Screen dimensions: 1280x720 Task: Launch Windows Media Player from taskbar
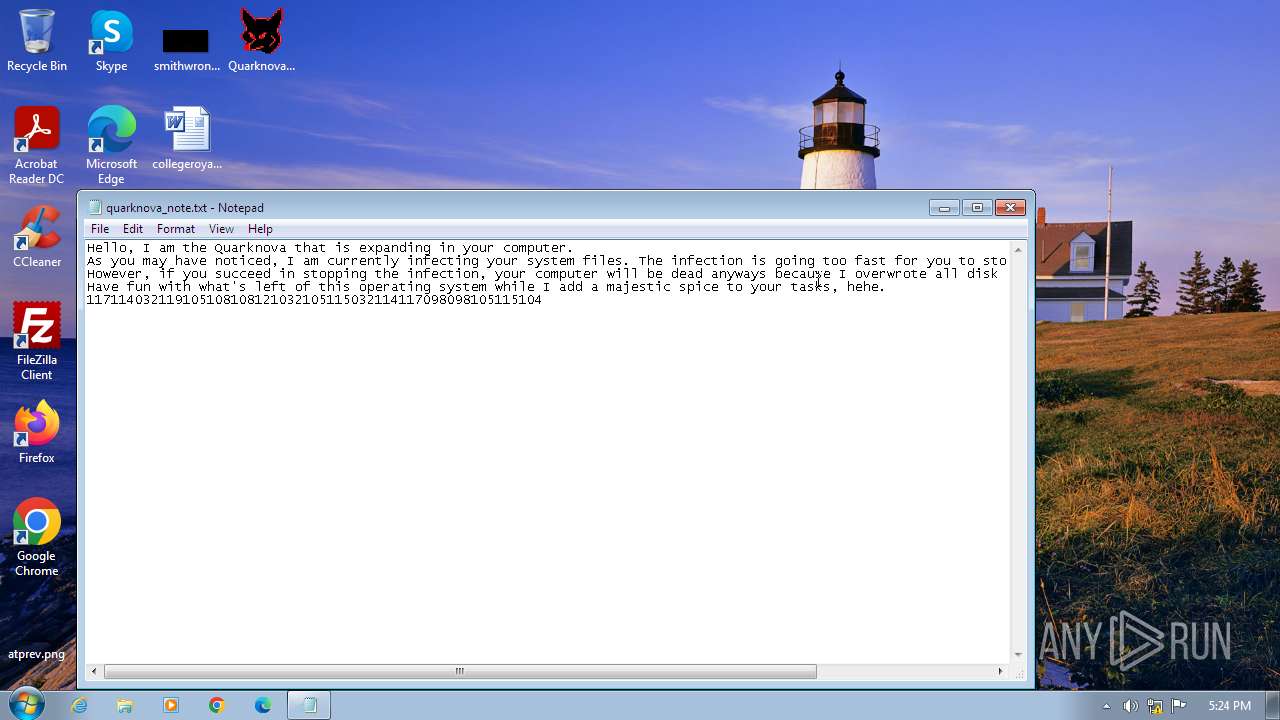171,705
